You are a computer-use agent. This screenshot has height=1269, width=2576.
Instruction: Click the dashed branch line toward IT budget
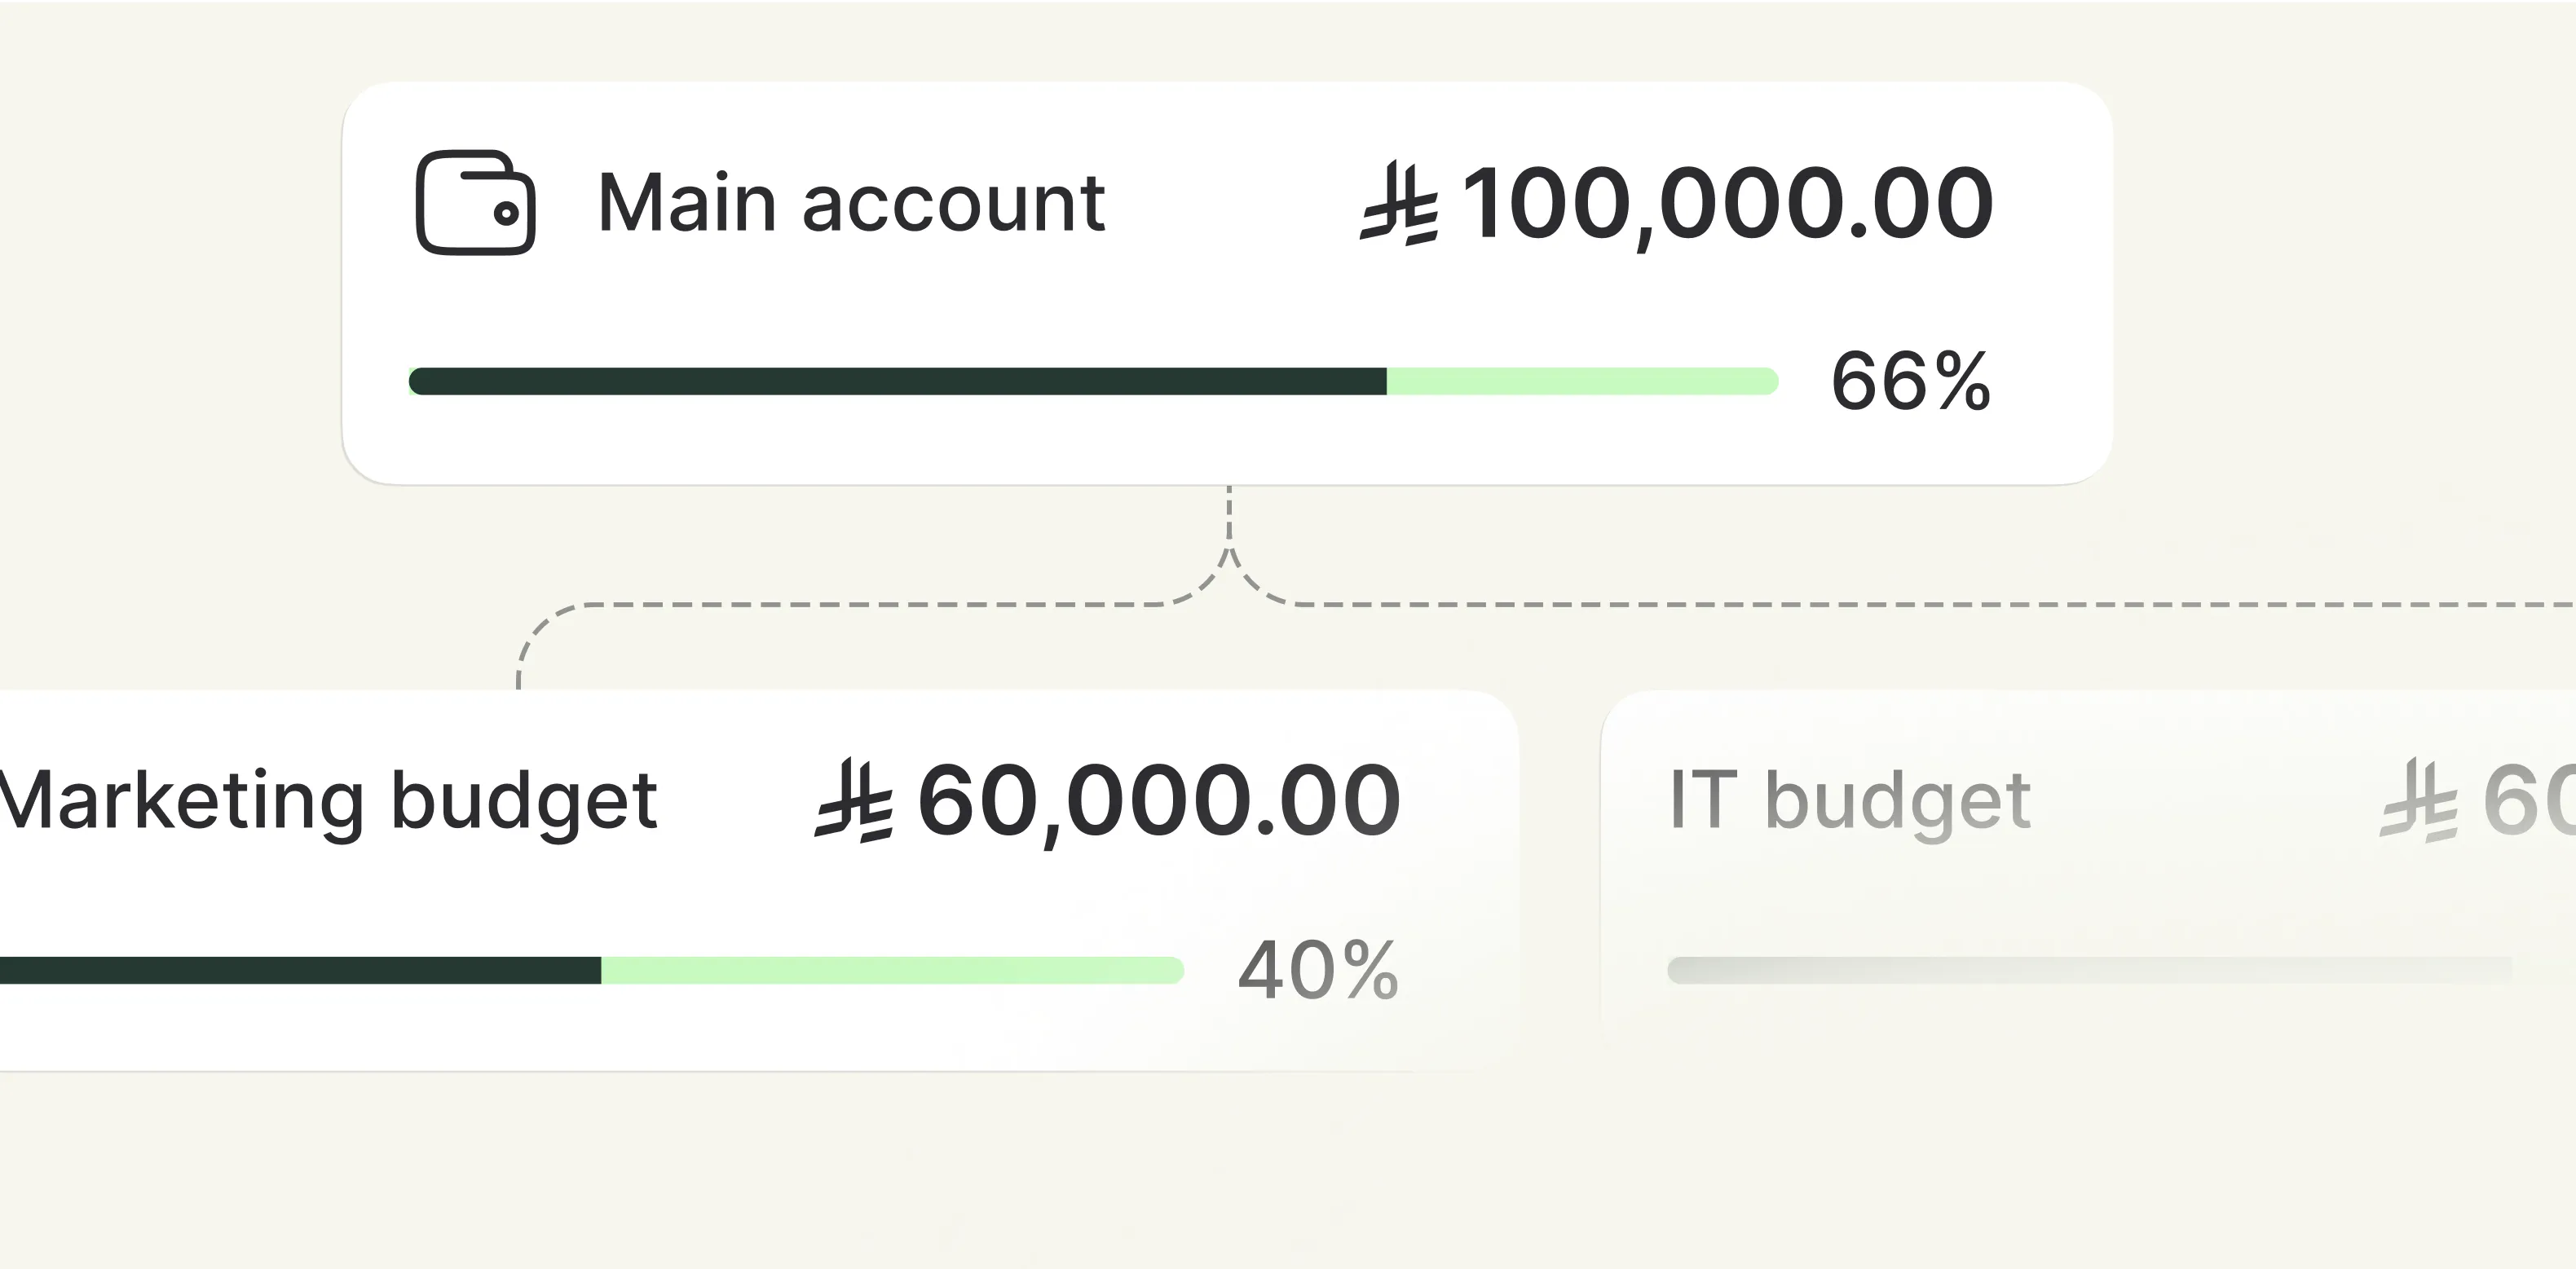click(1900, 605)
